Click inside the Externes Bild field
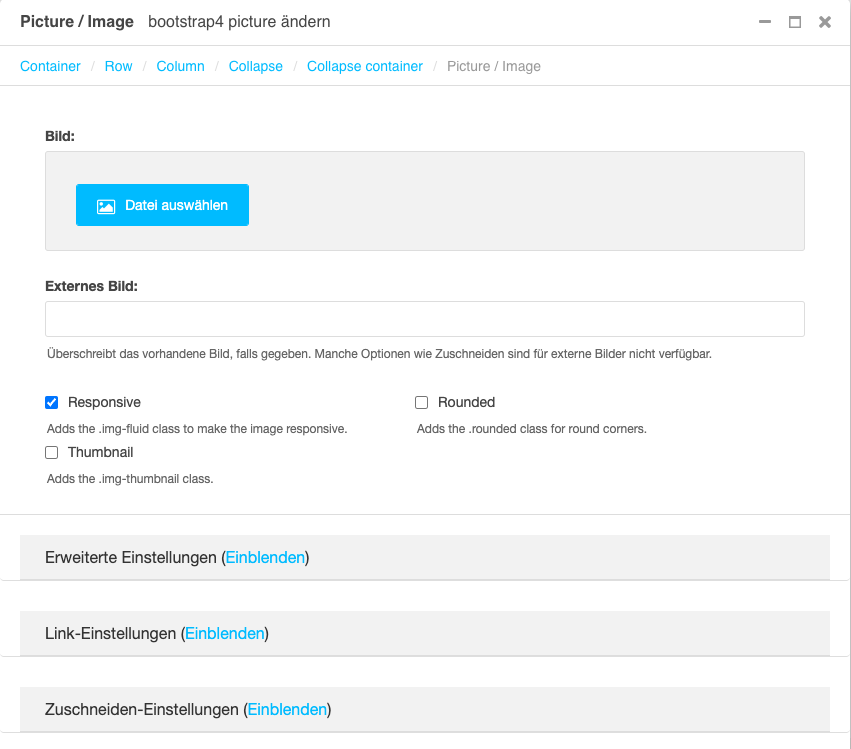Viewport: 851px width, 749px height. (x=424, y=318)
